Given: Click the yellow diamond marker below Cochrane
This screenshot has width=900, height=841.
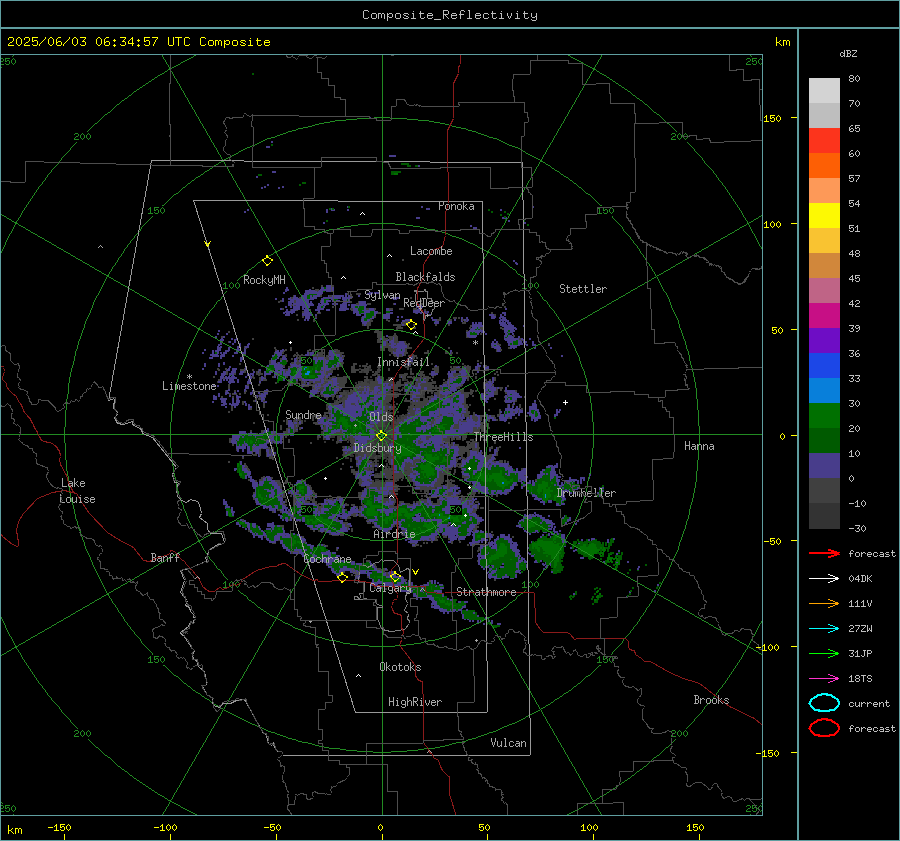Looking at the screenshot, I should coord(343,577).
